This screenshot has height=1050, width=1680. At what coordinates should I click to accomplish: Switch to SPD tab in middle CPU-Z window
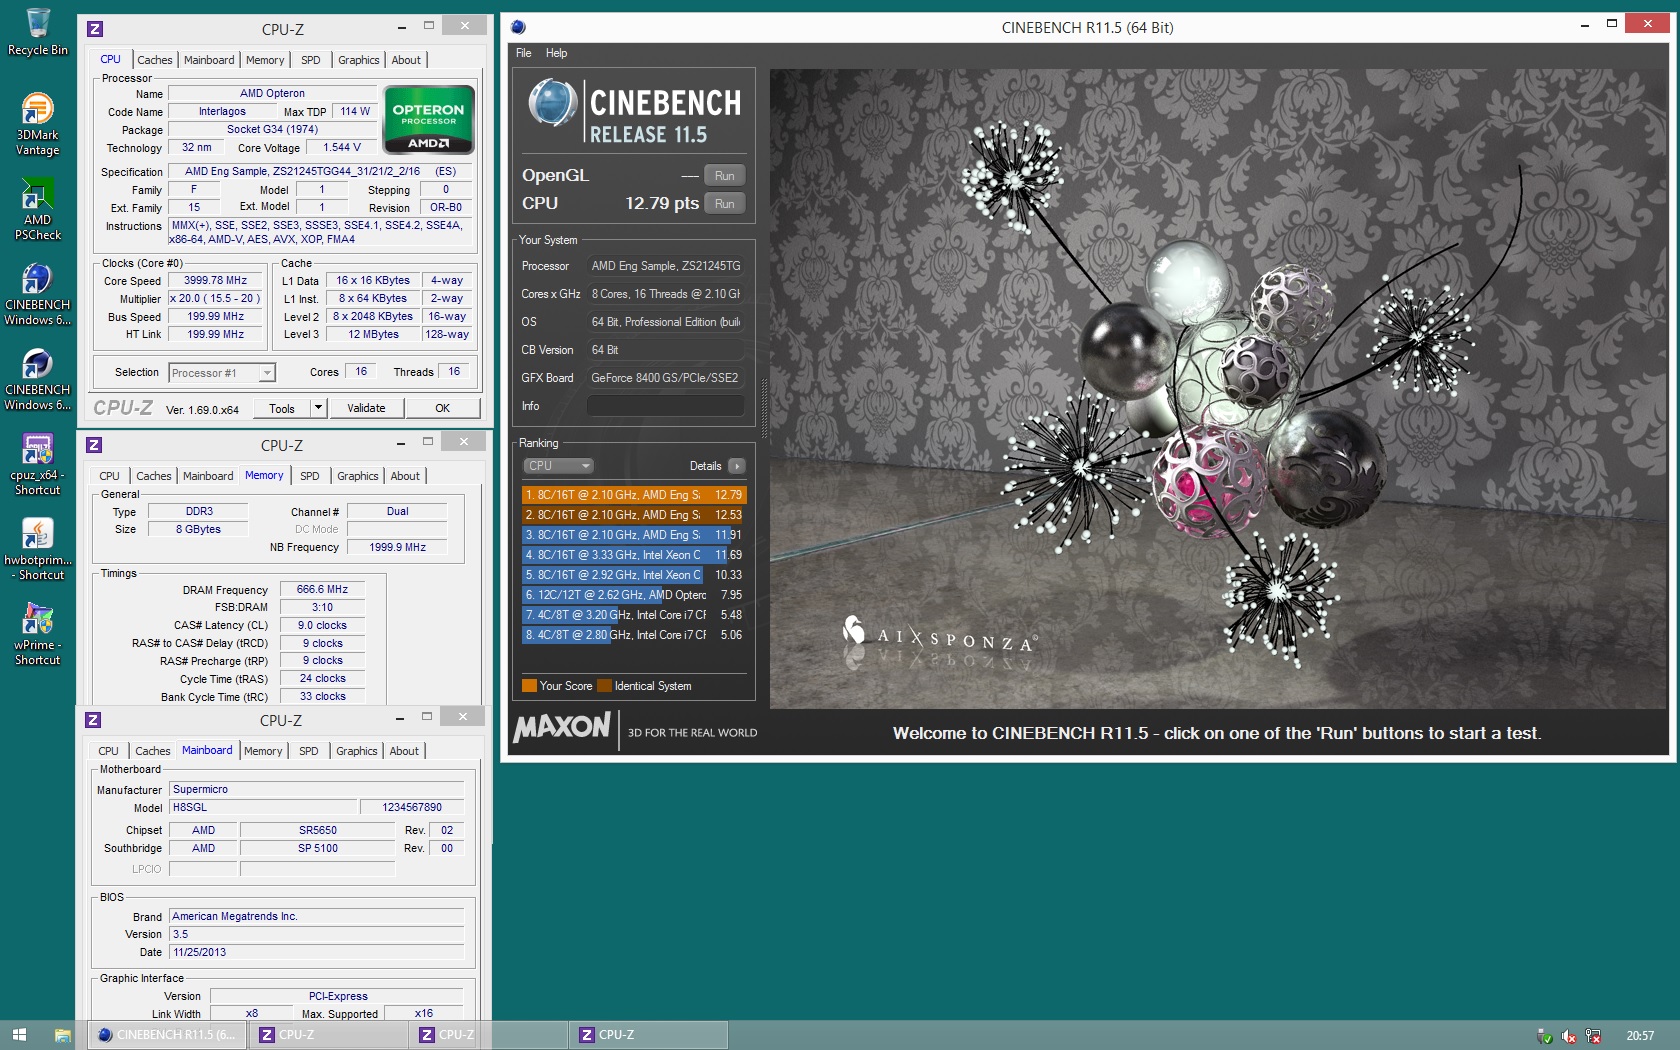coord(310,476)
